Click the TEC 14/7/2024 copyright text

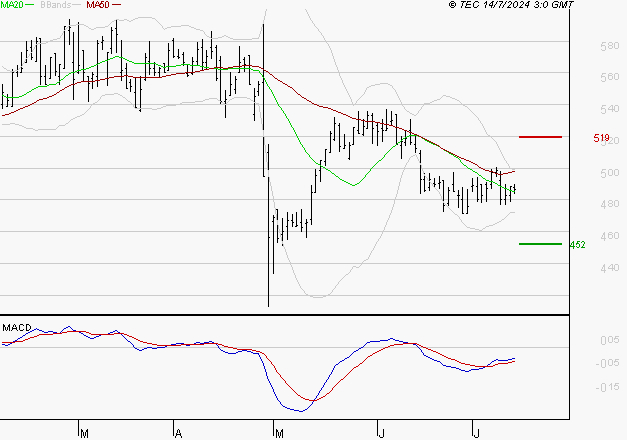(511, 5)
